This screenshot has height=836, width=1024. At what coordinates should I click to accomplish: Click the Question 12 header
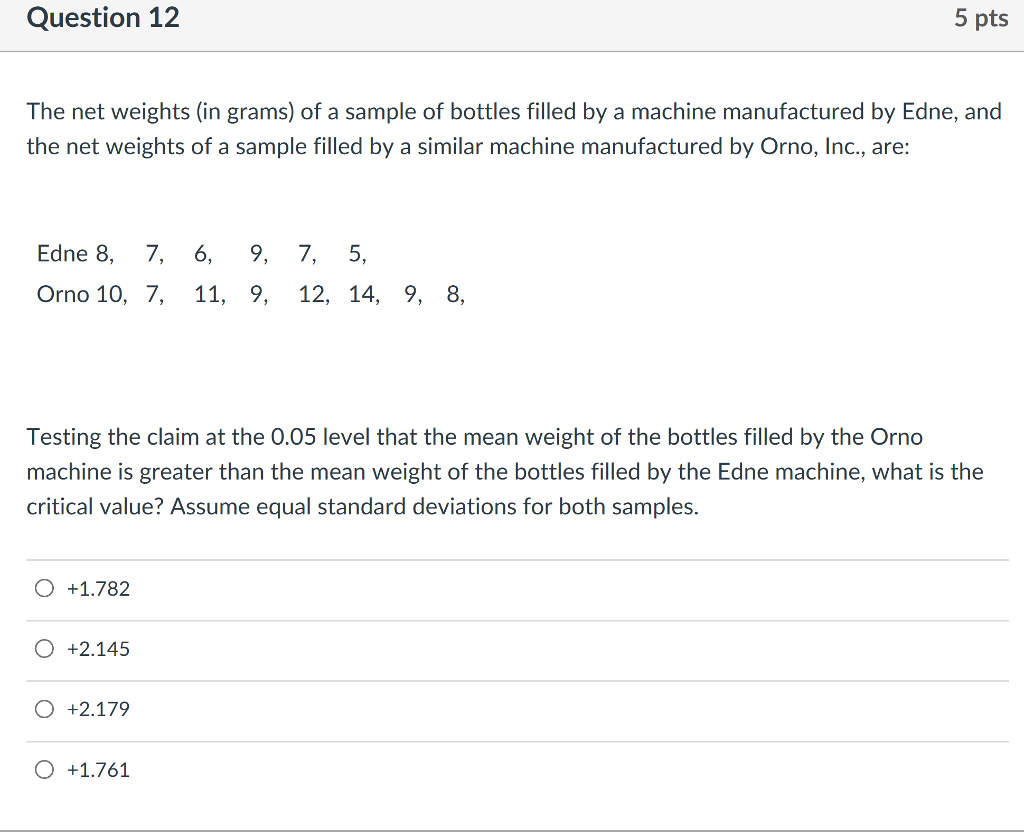pyautogui.click(x=102, y=17)
